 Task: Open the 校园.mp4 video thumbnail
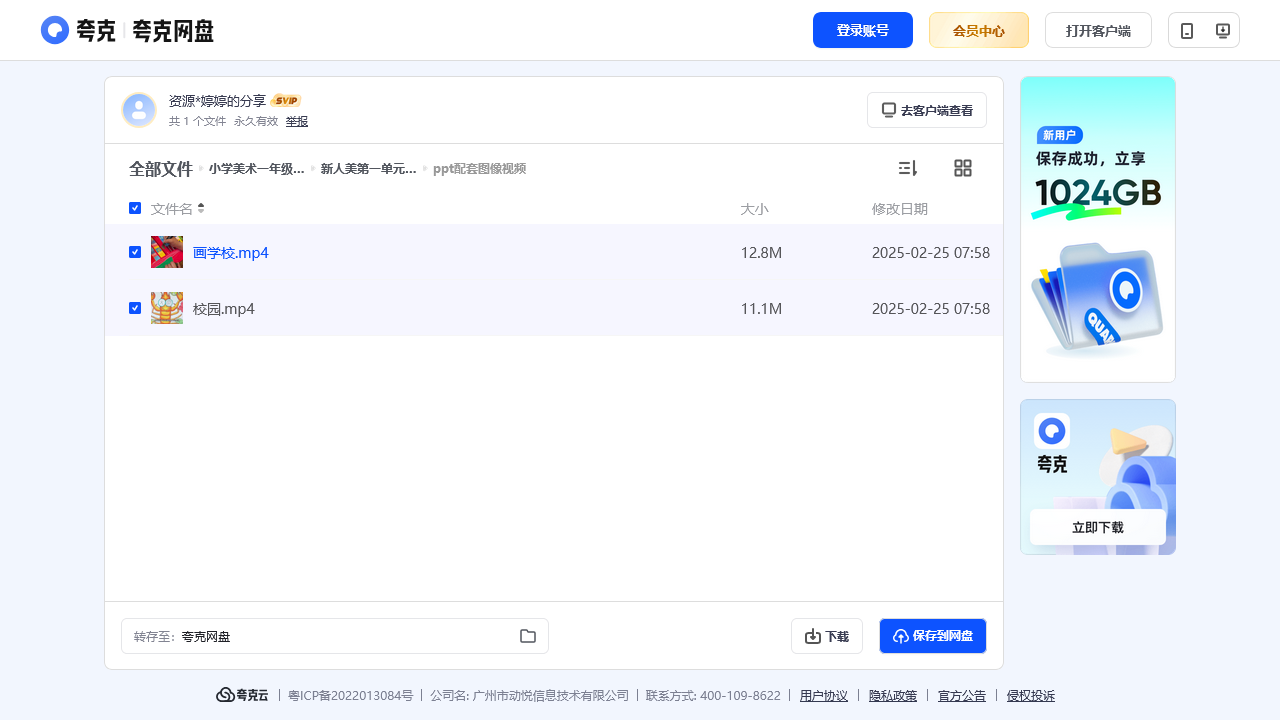(167, 308)
